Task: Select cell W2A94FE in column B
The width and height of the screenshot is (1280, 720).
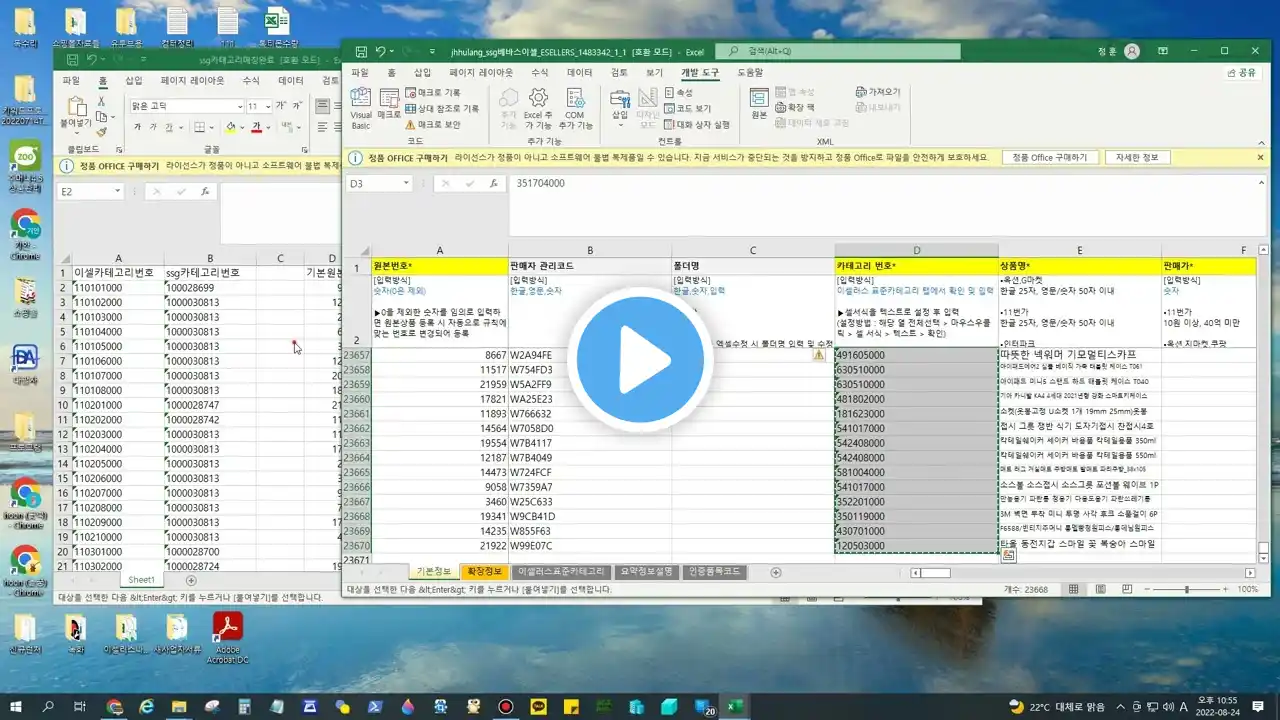Action: coord(590,355)
